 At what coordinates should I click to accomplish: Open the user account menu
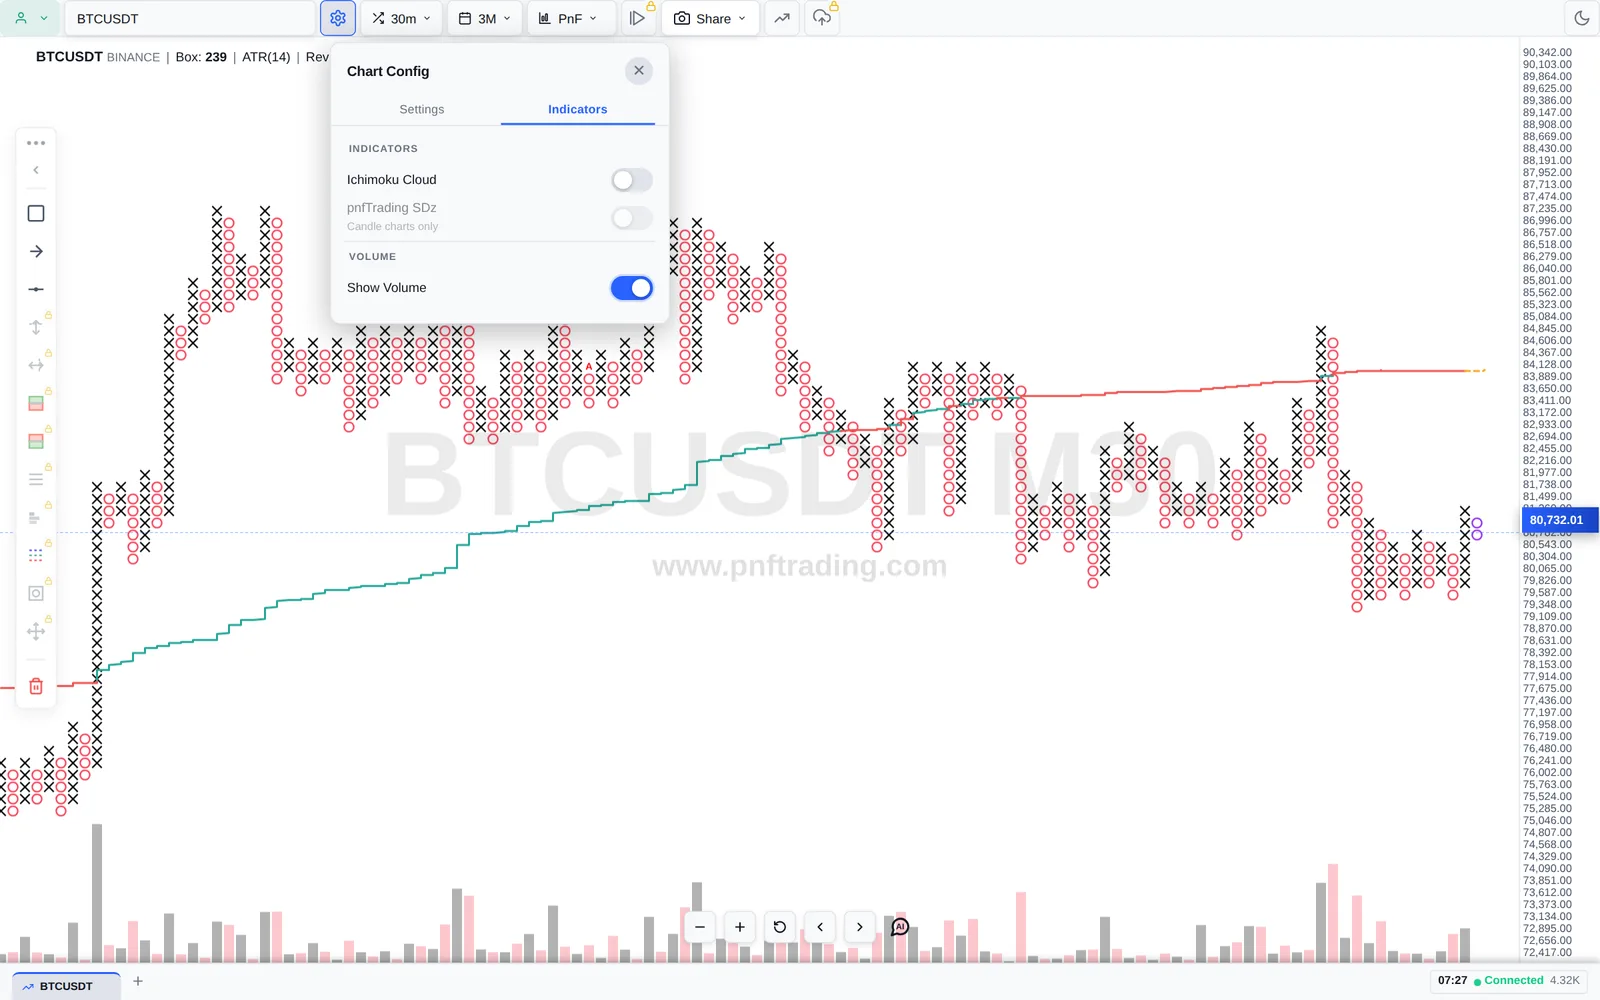31,18
